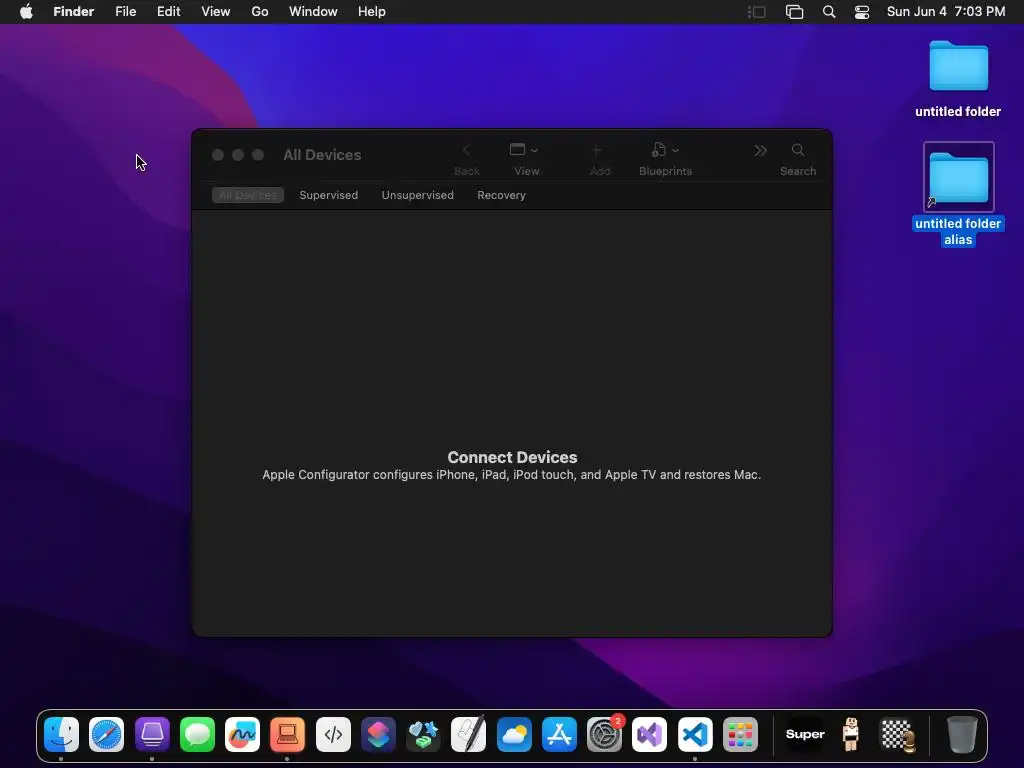
Task: Click the pixel character app in Dock
Action: click(850, 735)
